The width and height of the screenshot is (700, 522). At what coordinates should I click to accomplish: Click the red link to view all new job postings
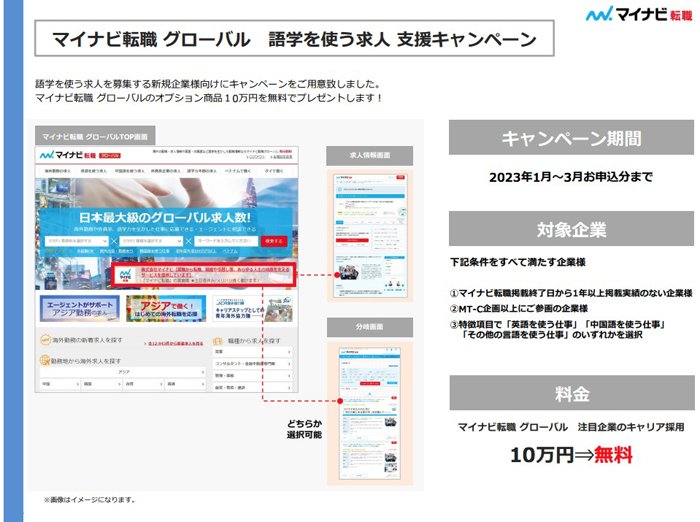(x=175, y=343)
